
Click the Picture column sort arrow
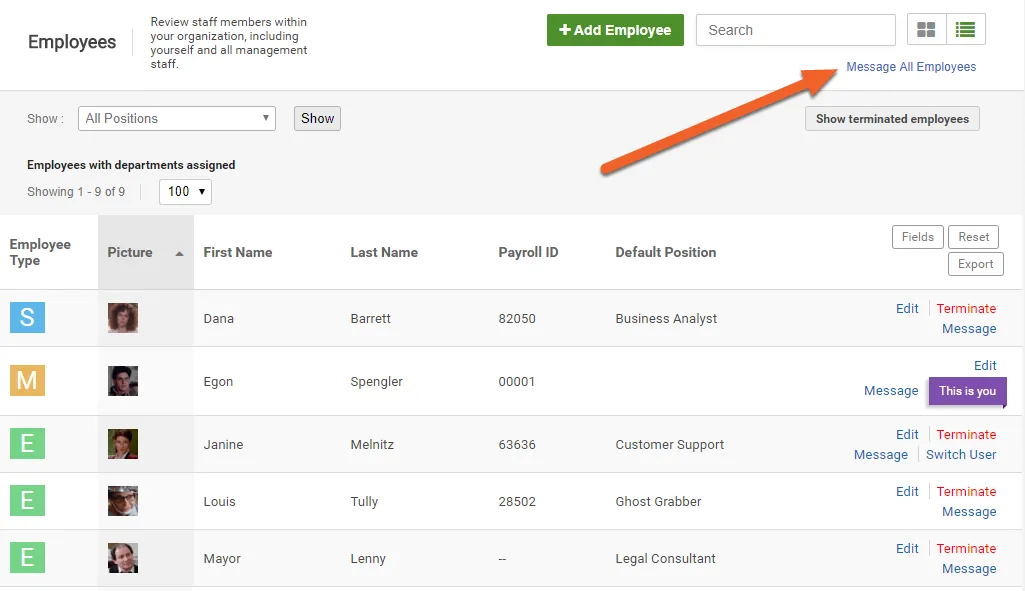pyautogui.click(x=179, y=254)
